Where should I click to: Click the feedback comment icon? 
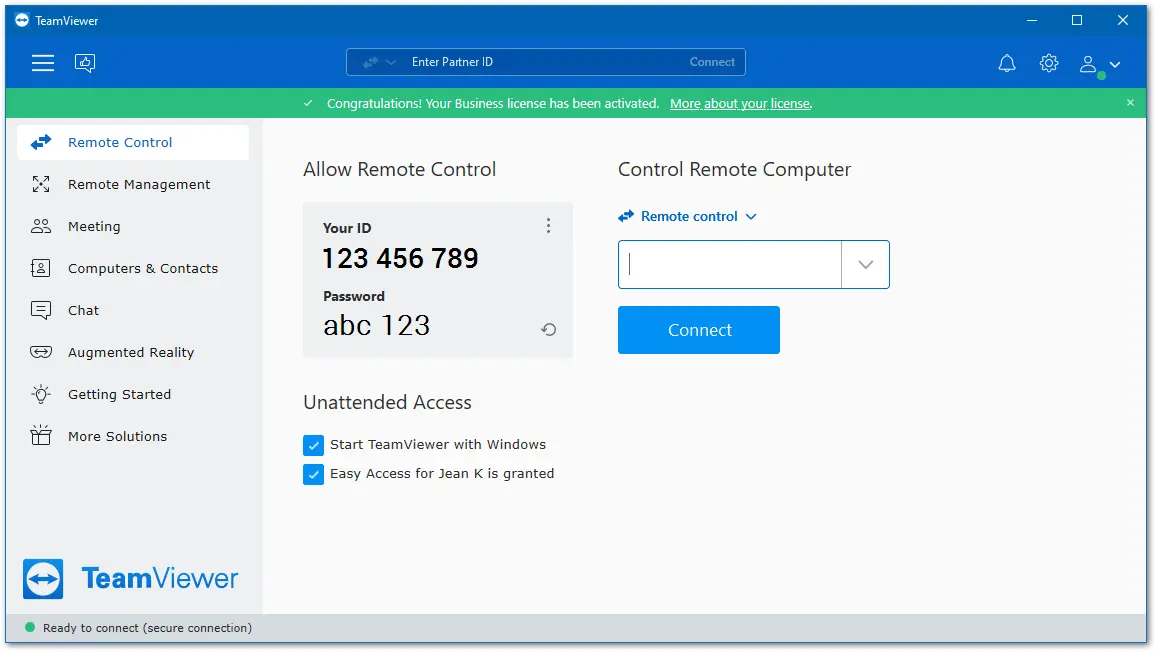[x=85, y=63]
